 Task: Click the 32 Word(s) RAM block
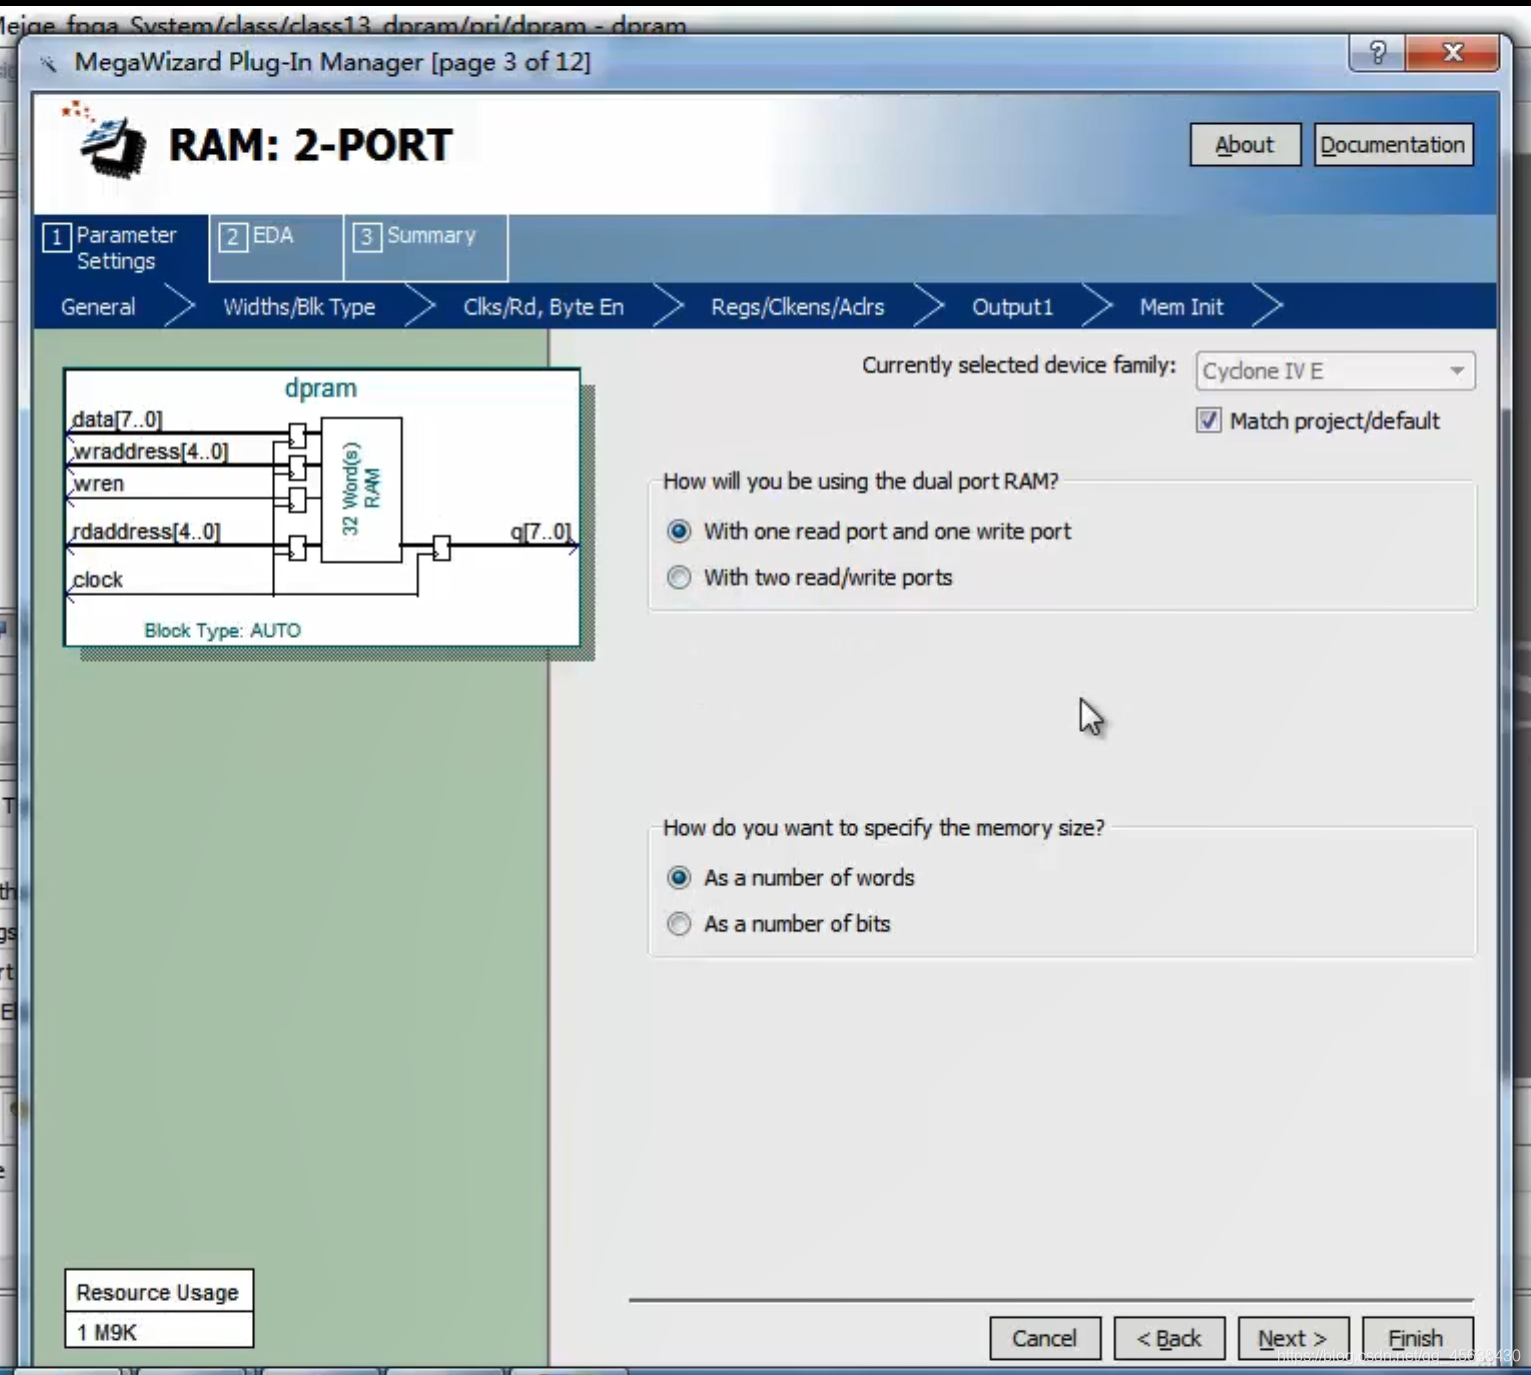tap(361, 489)
